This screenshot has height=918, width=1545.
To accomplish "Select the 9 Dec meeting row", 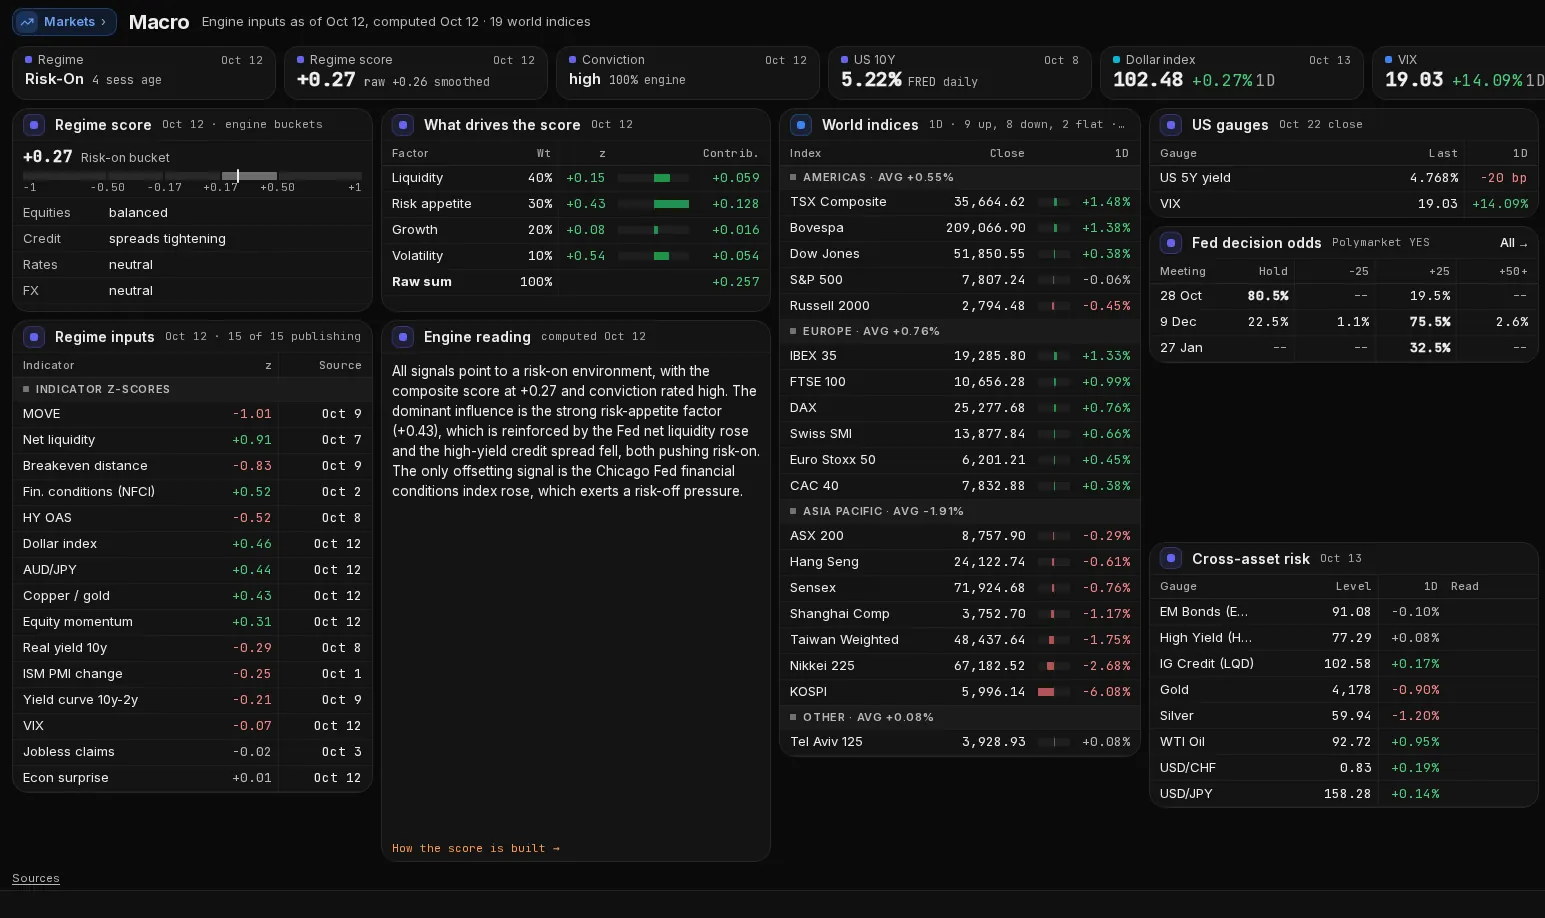I will 1344,322.
